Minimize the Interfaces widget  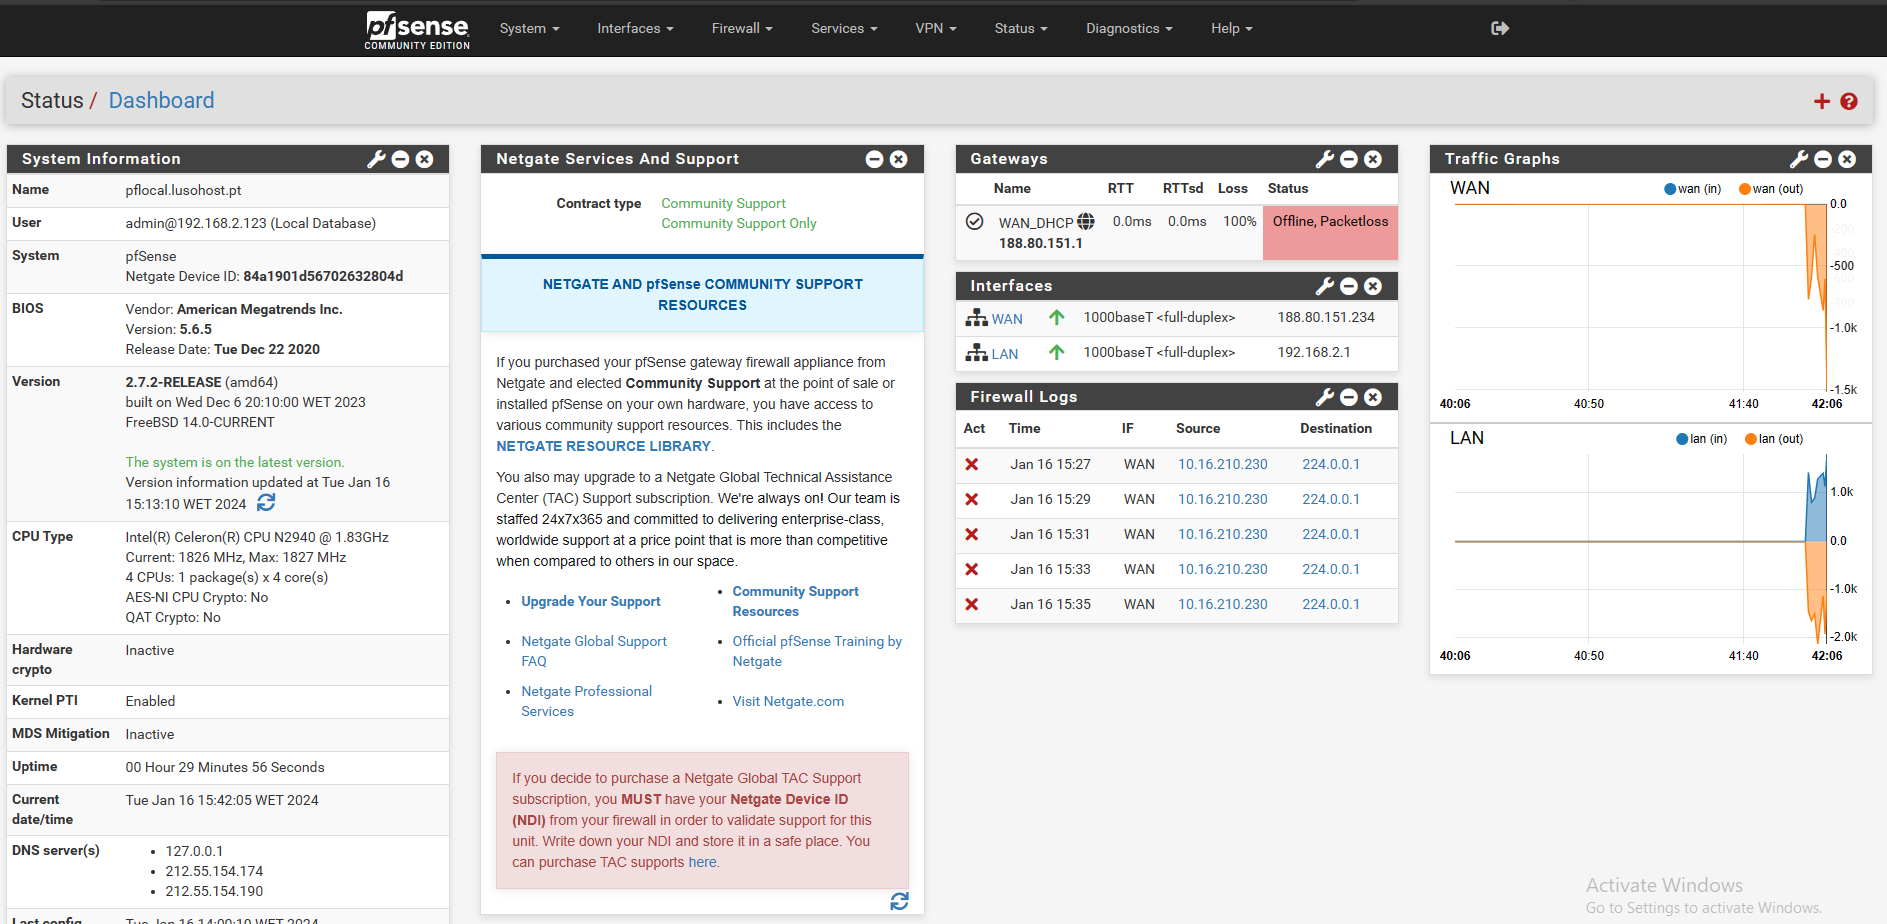(x=1349, y=286)
